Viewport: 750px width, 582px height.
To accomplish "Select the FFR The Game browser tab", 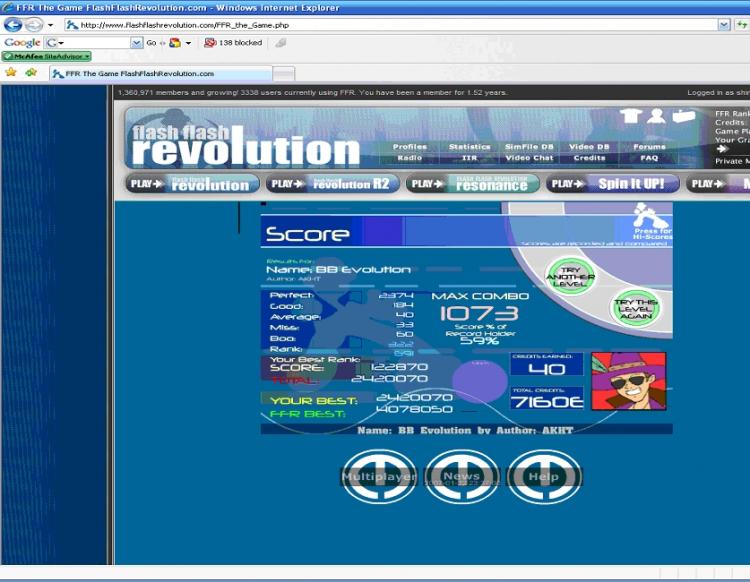I will 161,74.
